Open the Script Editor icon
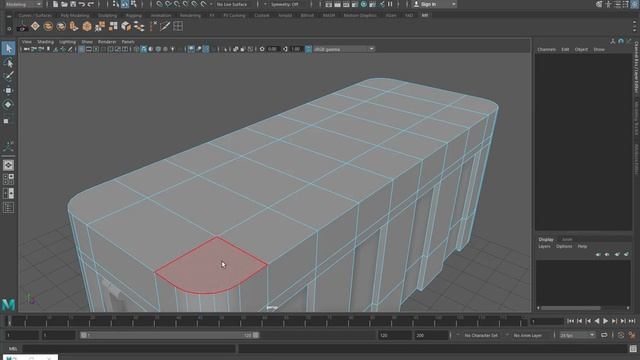This screenshot has height=360, width=640. pyautogui.click(x=633, y=349)
